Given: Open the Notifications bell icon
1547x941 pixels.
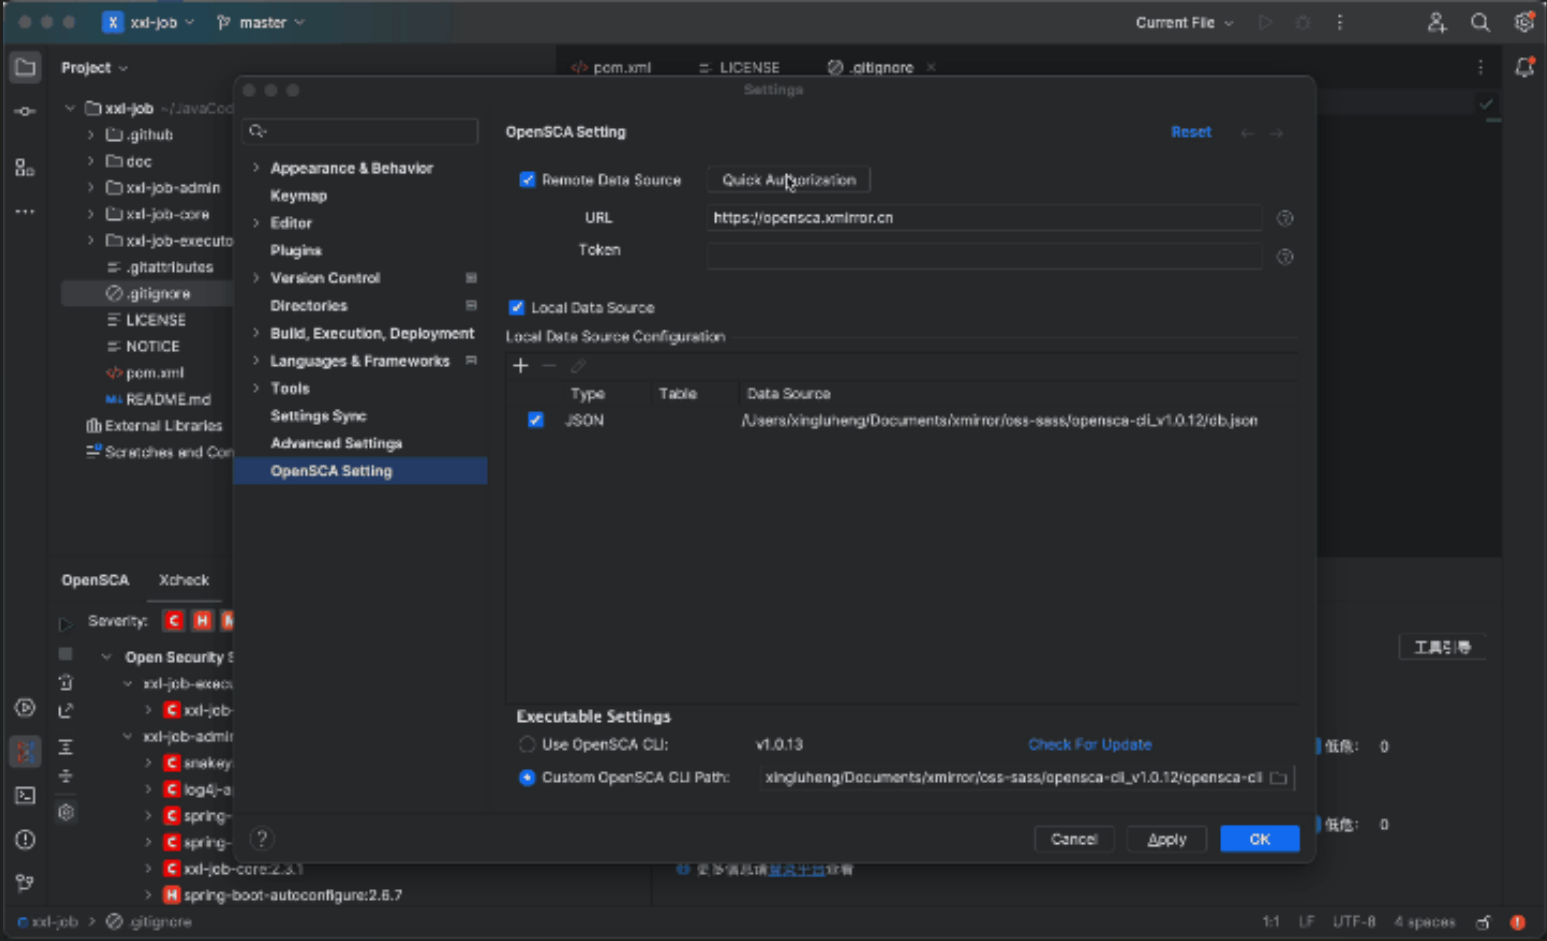Looking at the screenshot, I should [1524, 67].
